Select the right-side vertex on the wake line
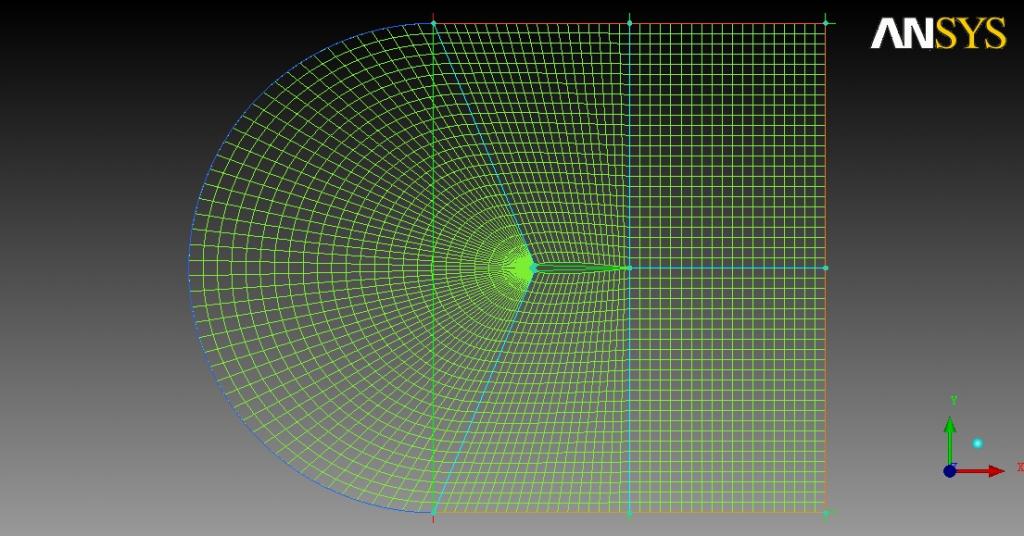1024x536 pixels. [825, 268]
